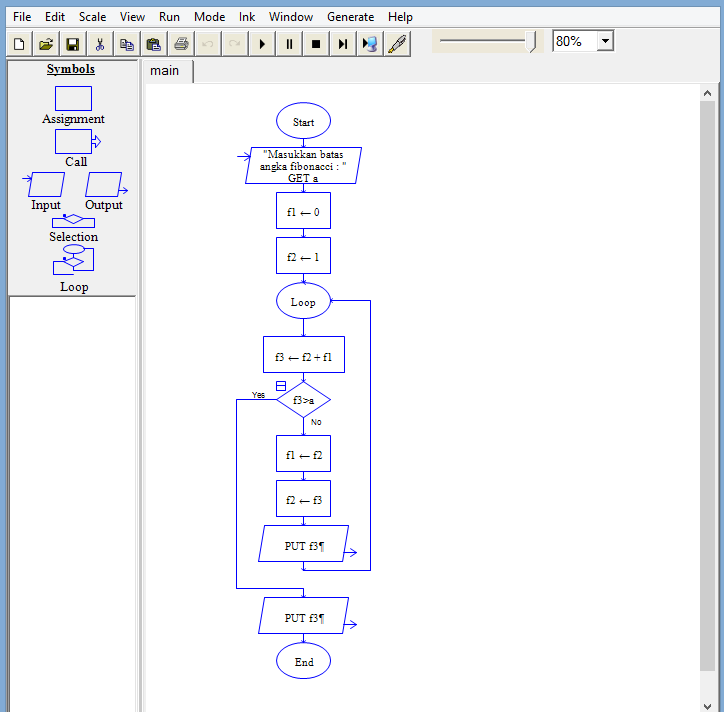Open the Edit menu
The width and height of the screenshot is (724, 712).
[x=54, y=17]
